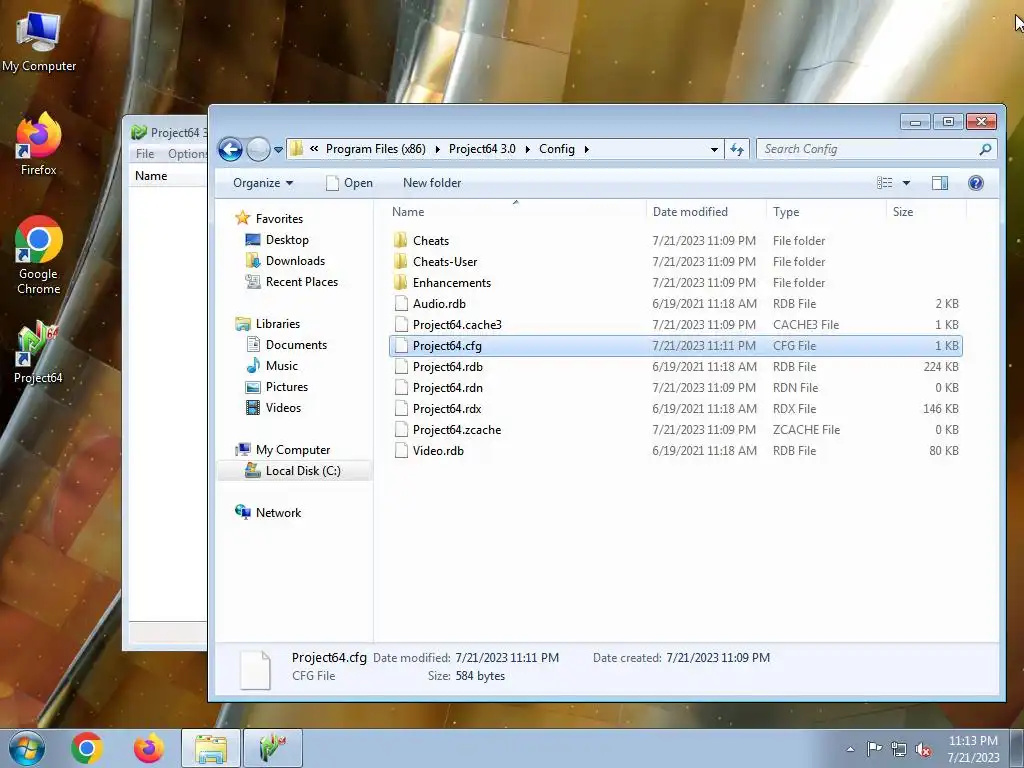Open the Organize menu

pyautogui.click(x=263, y=183)
